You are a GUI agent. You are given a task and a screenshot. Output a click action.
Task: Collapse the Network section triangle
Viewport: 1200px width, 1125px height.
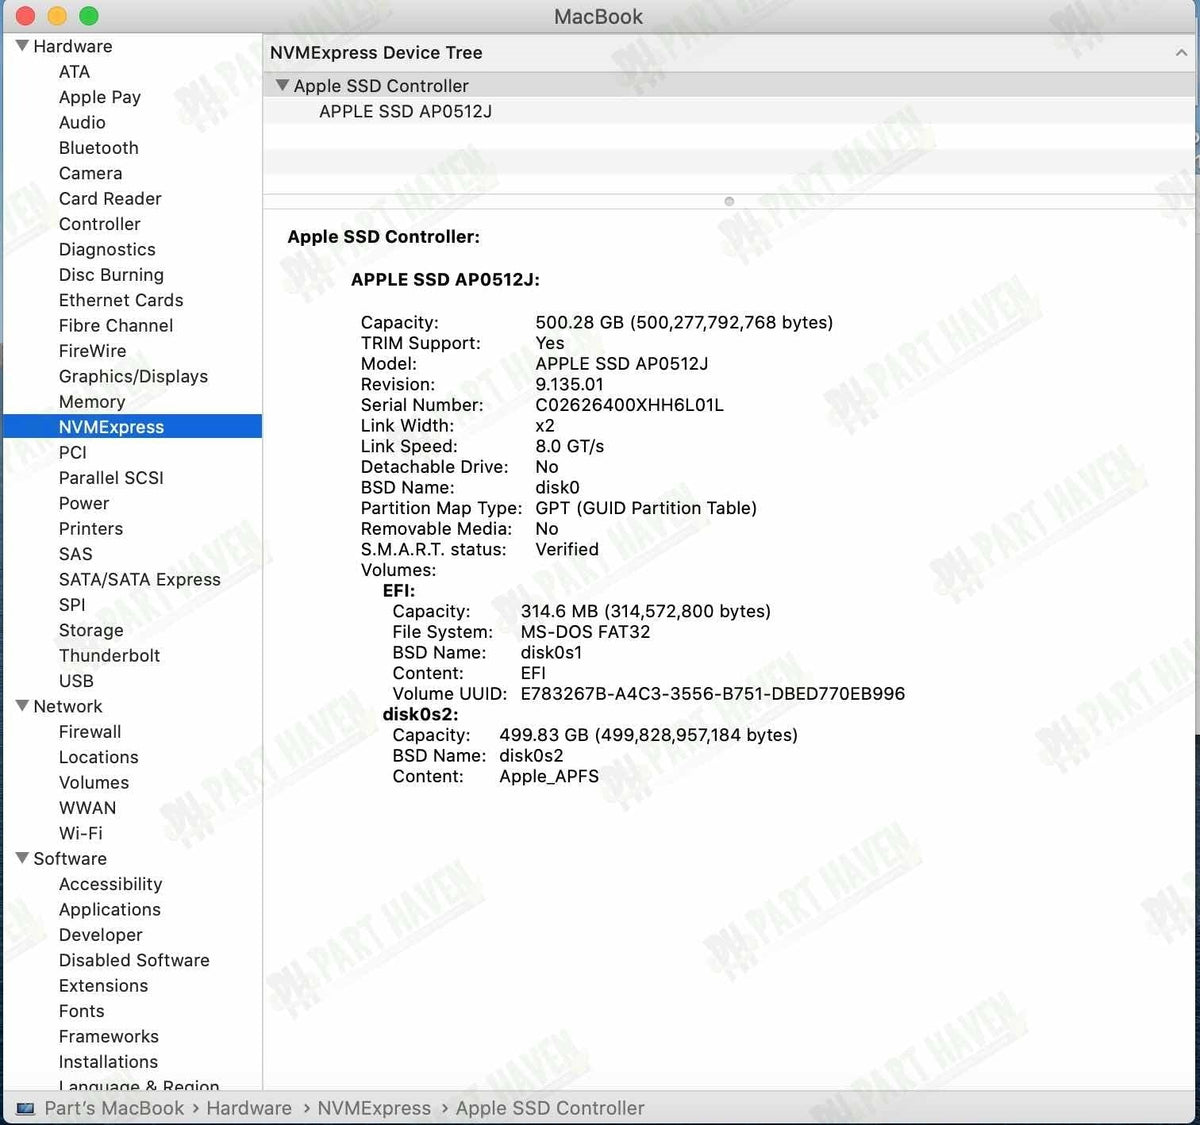coord(22,706)
